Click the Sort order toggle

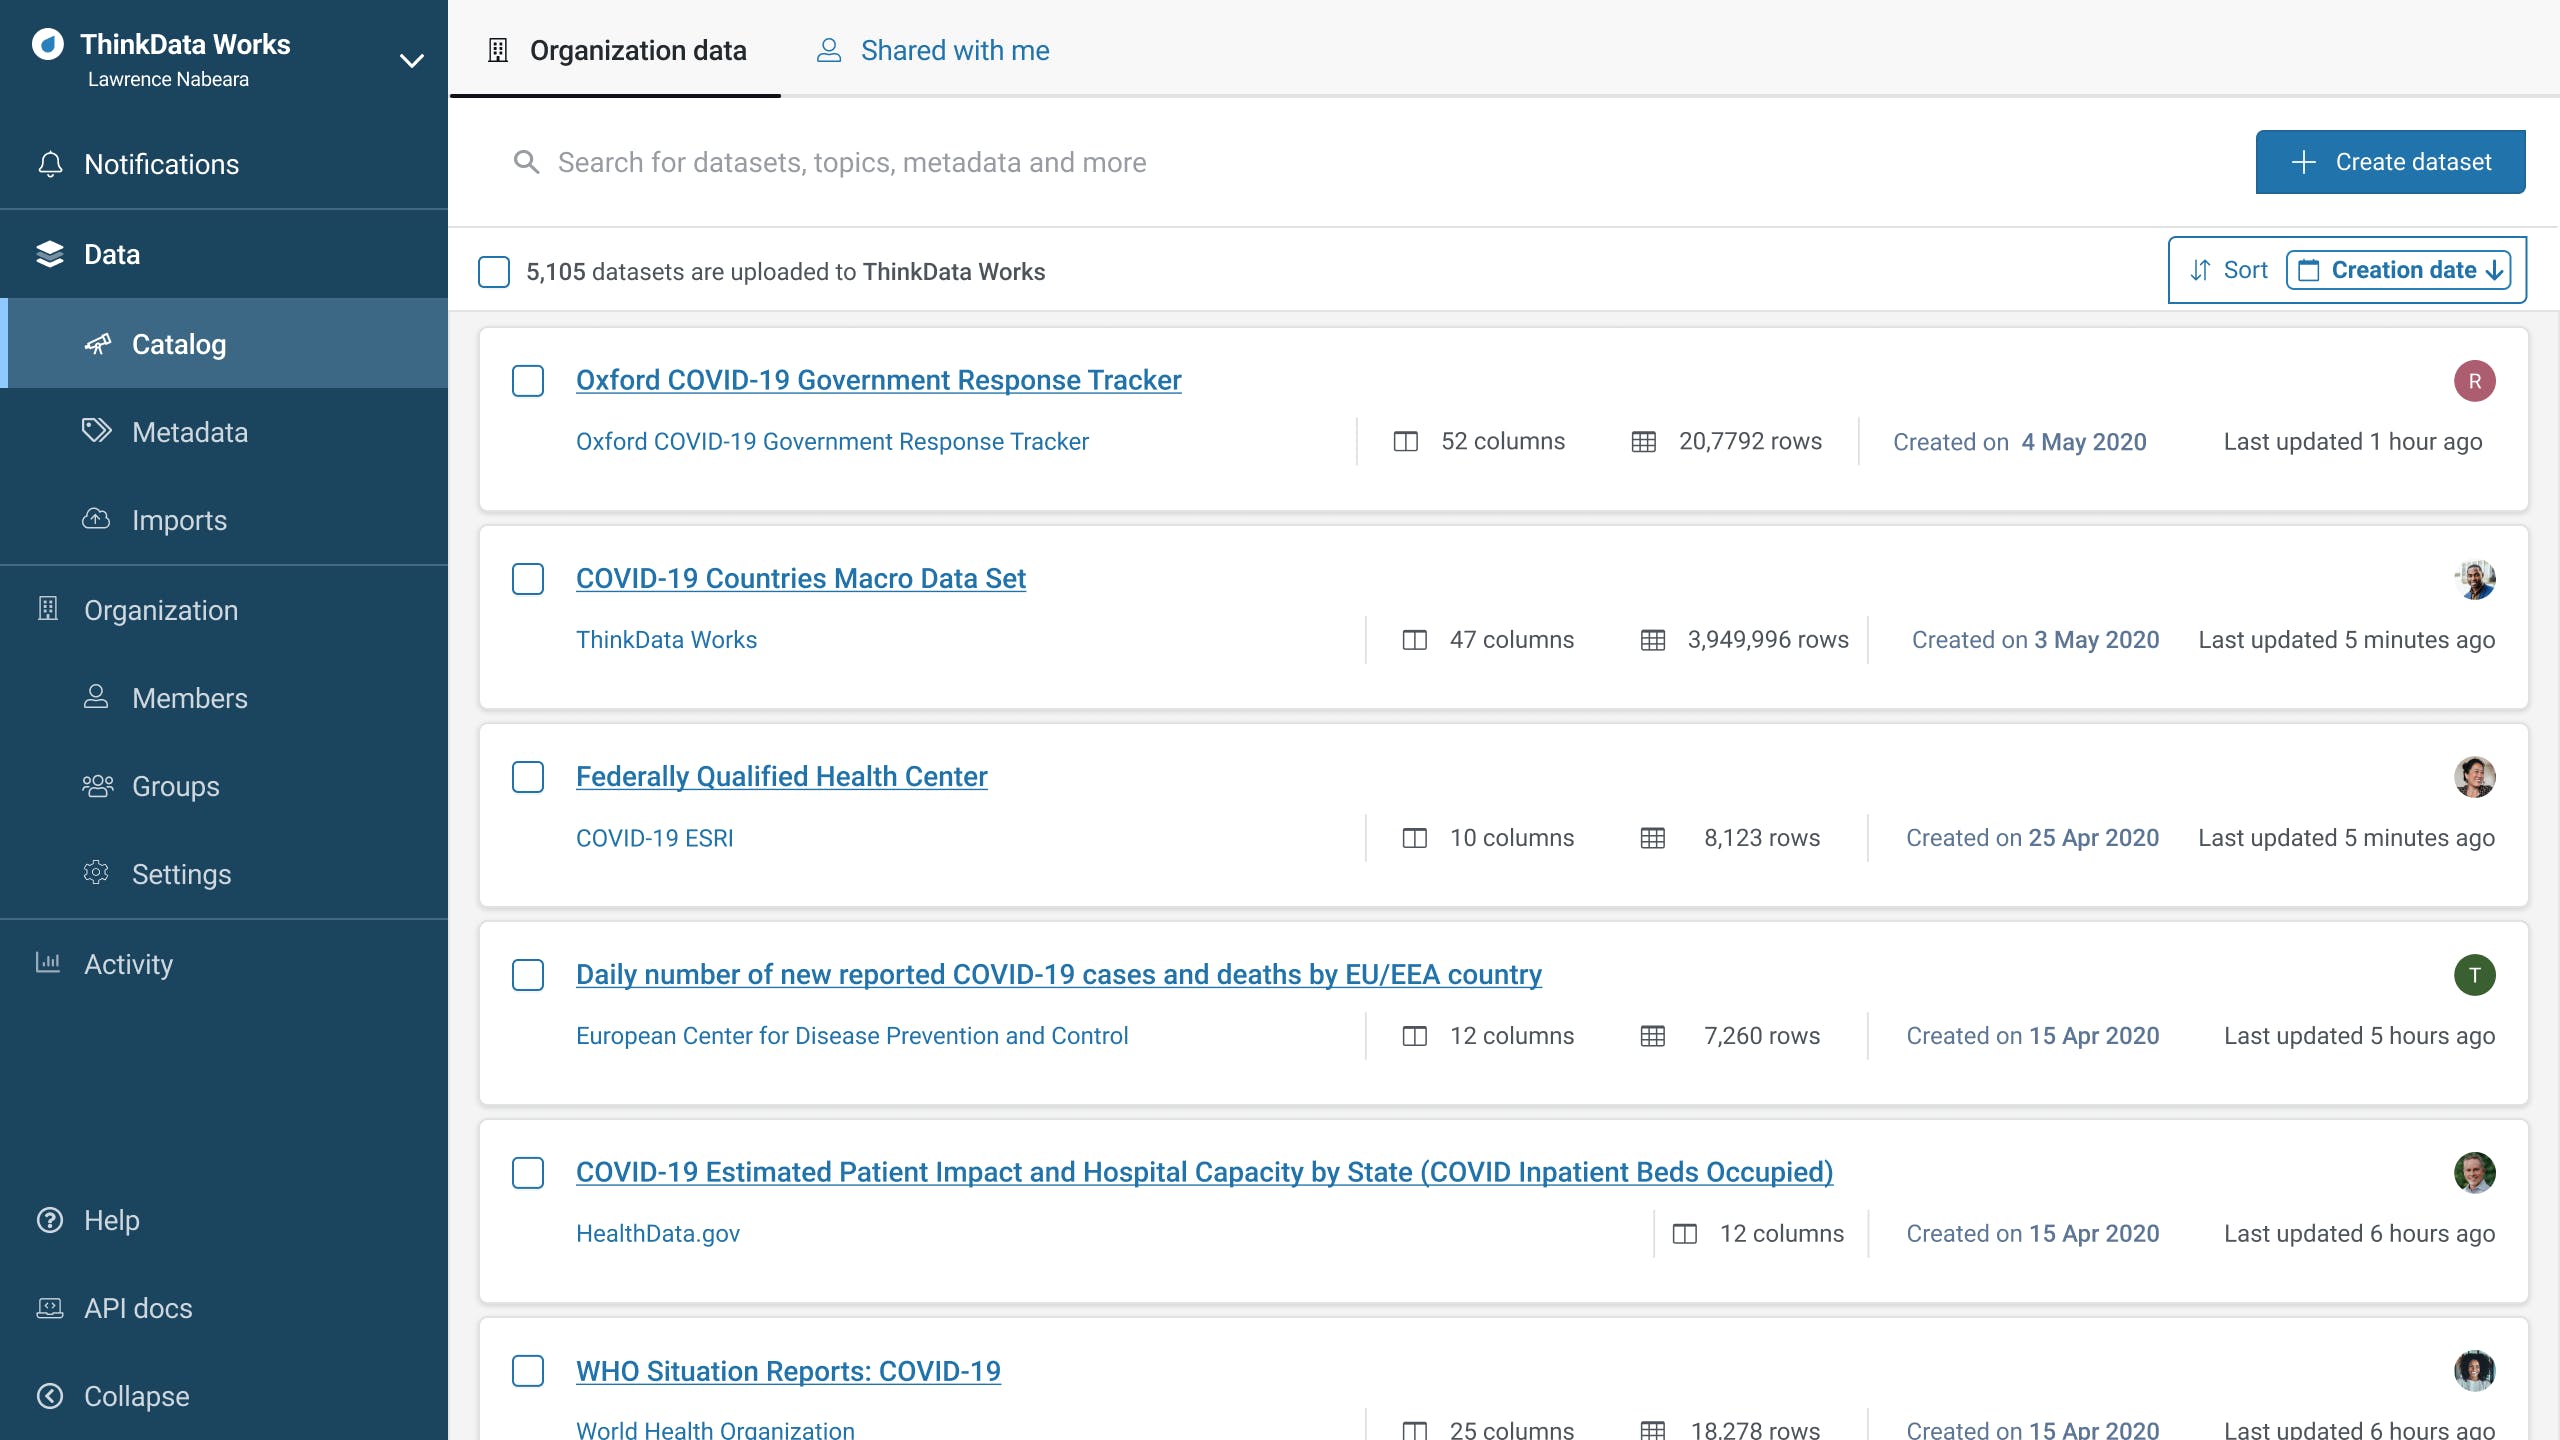tap(2228, 270)
